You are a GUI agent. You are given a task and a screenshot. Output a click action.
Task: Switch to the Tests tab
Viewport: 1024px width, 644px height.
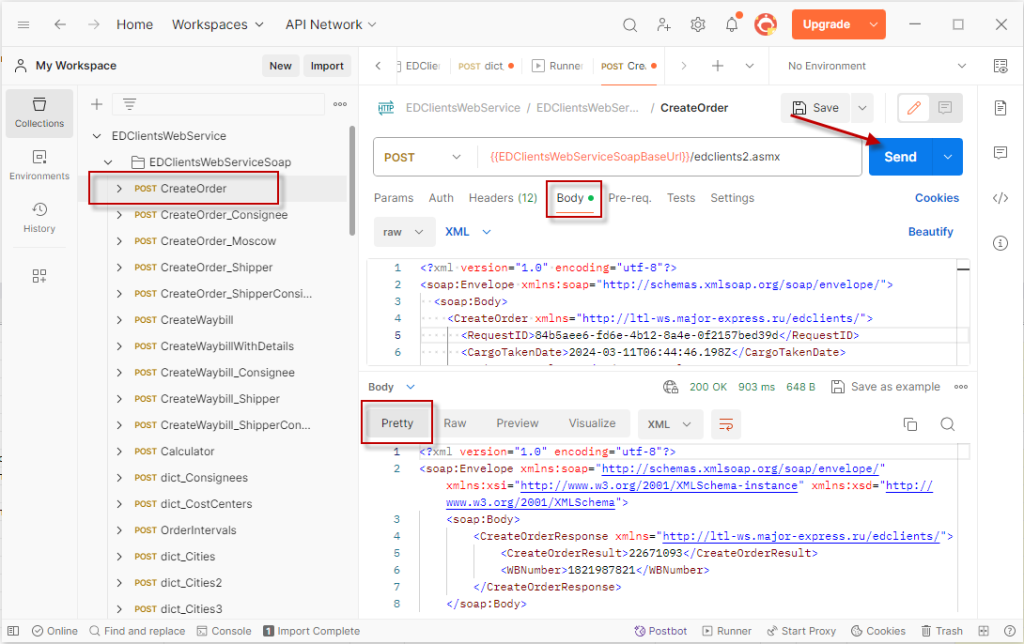click(680, 198)
